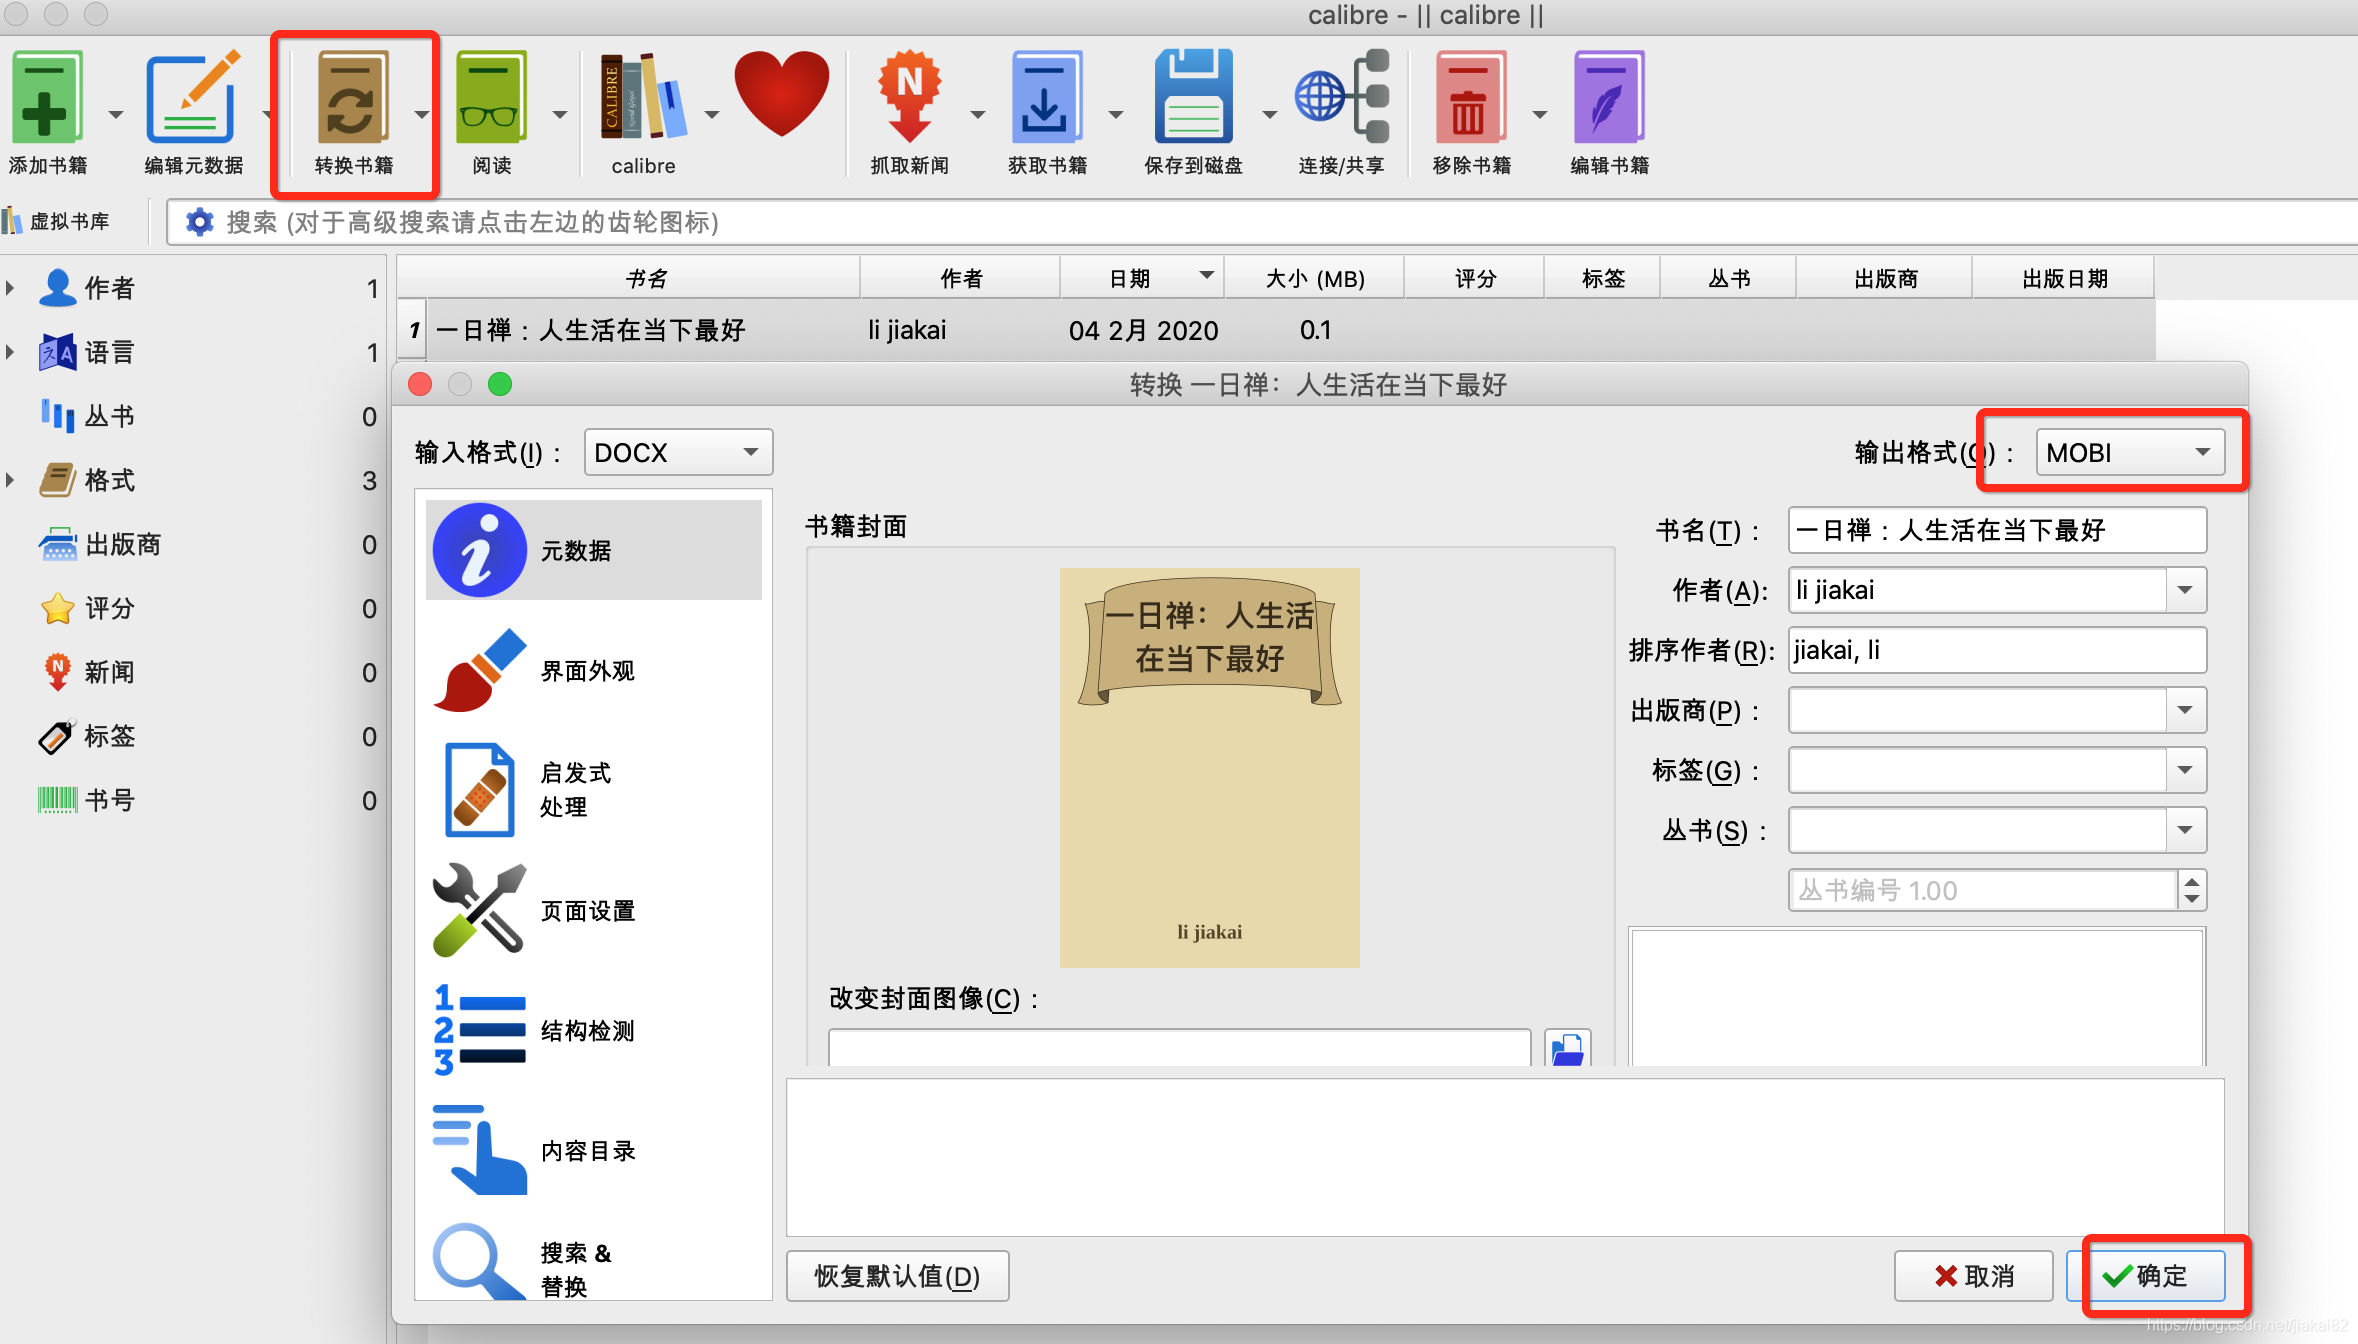The width and height of the screenshot is (2358, 1344).
Task: Click the Get books (获取书籍) icon
Action: [1046, 98]
